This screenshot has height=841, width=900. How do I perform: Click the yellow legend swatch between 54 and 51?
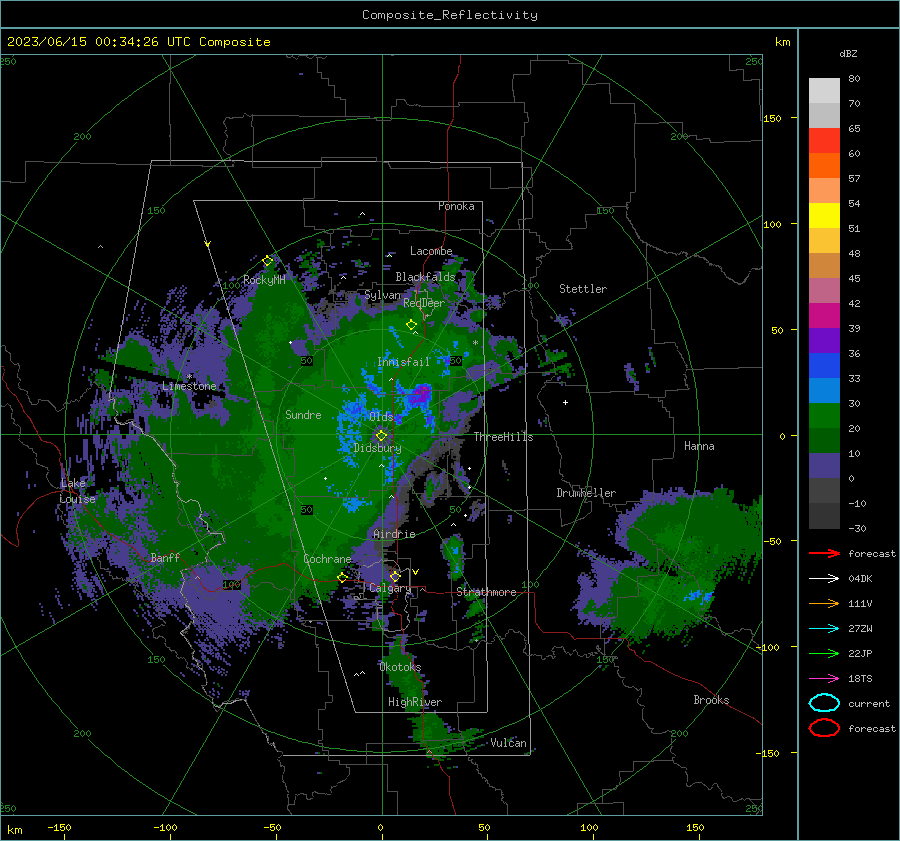[824, 216]
